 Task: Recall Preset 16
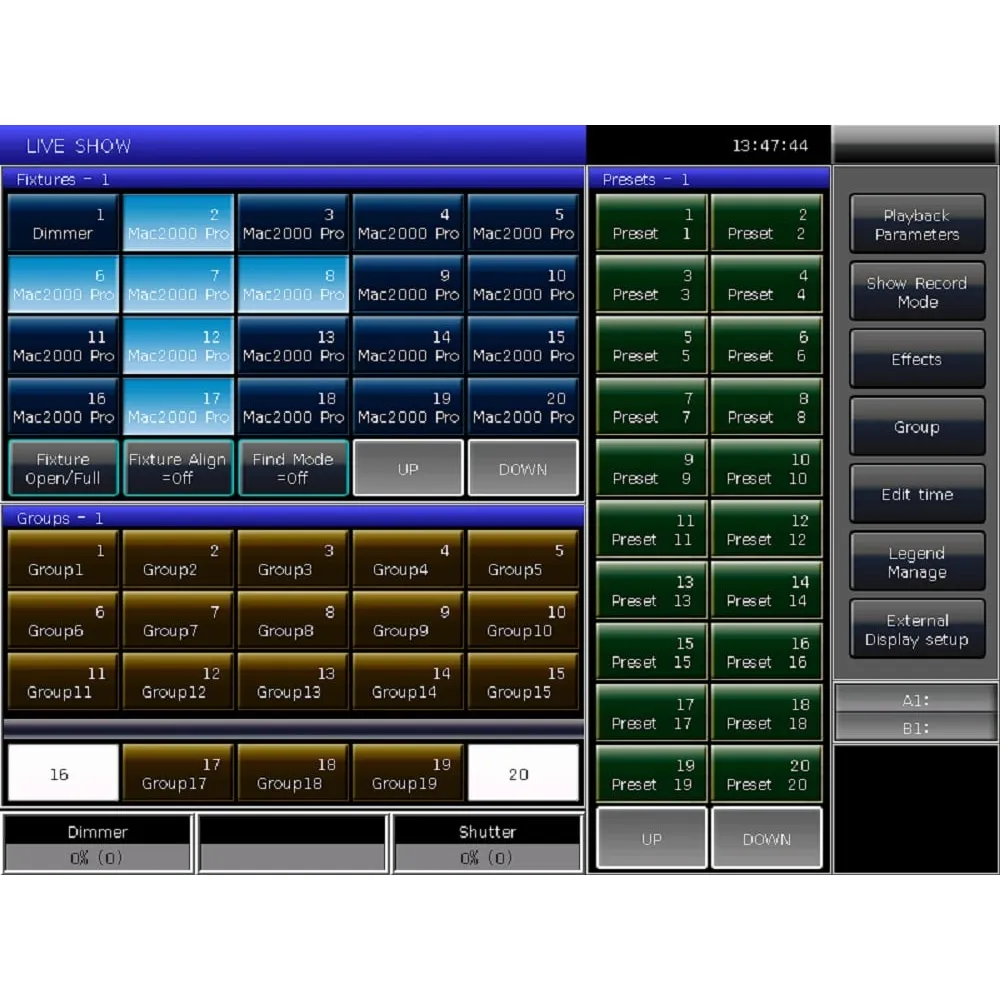[767, 652]
